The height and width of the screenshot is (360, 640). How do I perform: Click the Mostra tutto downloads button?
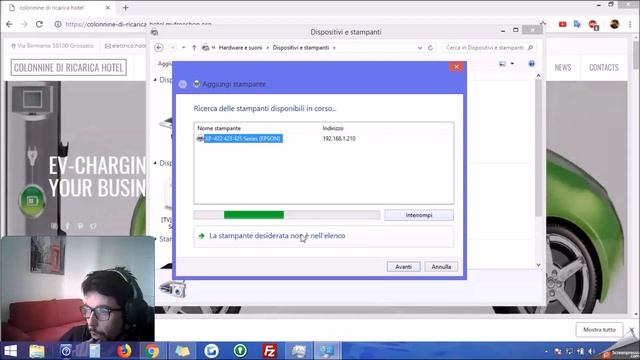599,329
